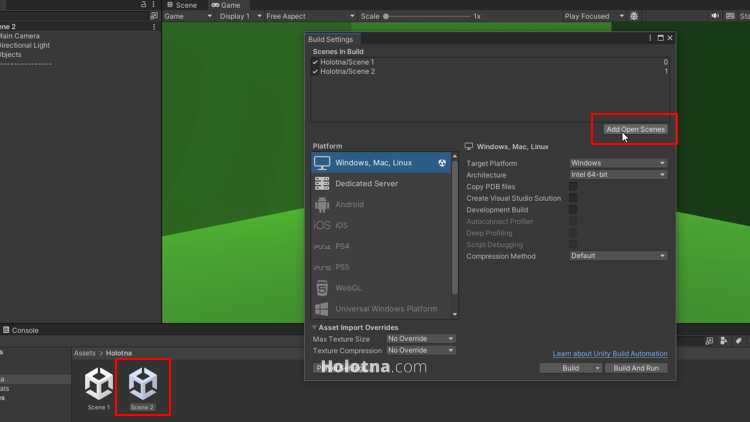Click the Build And Run button
The width and height of the screenshot is (750, 422).
636,368
